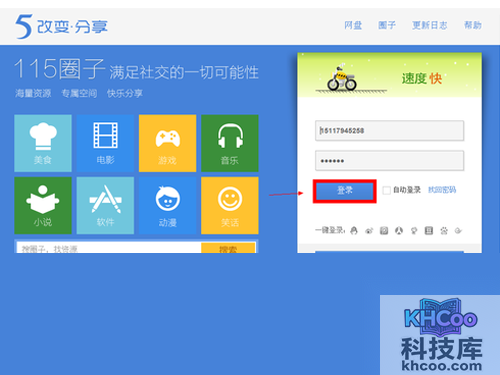Click the 专属空间 text

[79, 93]
